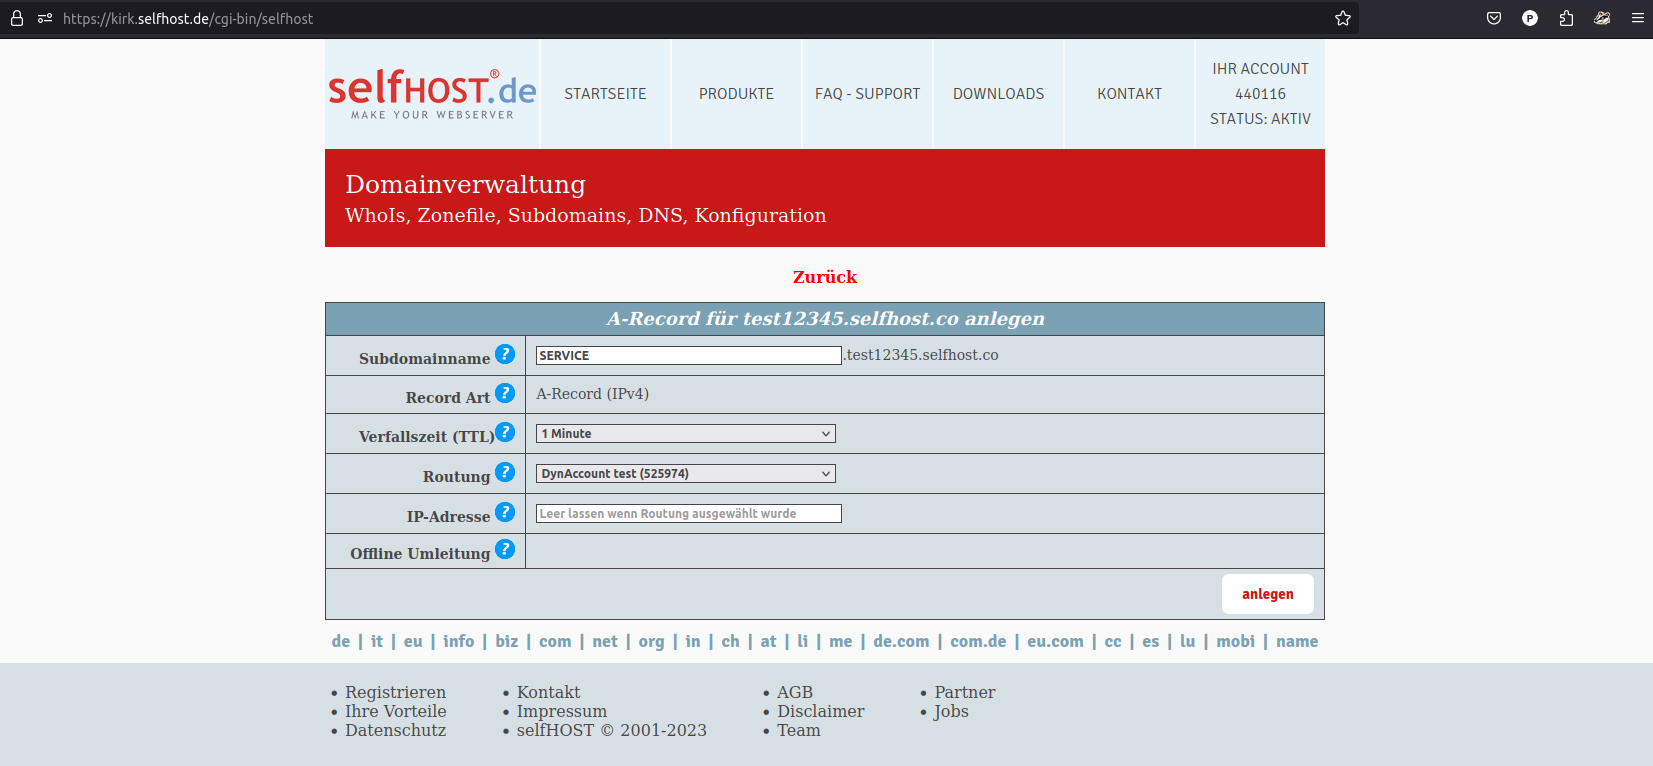
Task: Go to FAQ - SUPPORT menu
Action: click(867, 94)
